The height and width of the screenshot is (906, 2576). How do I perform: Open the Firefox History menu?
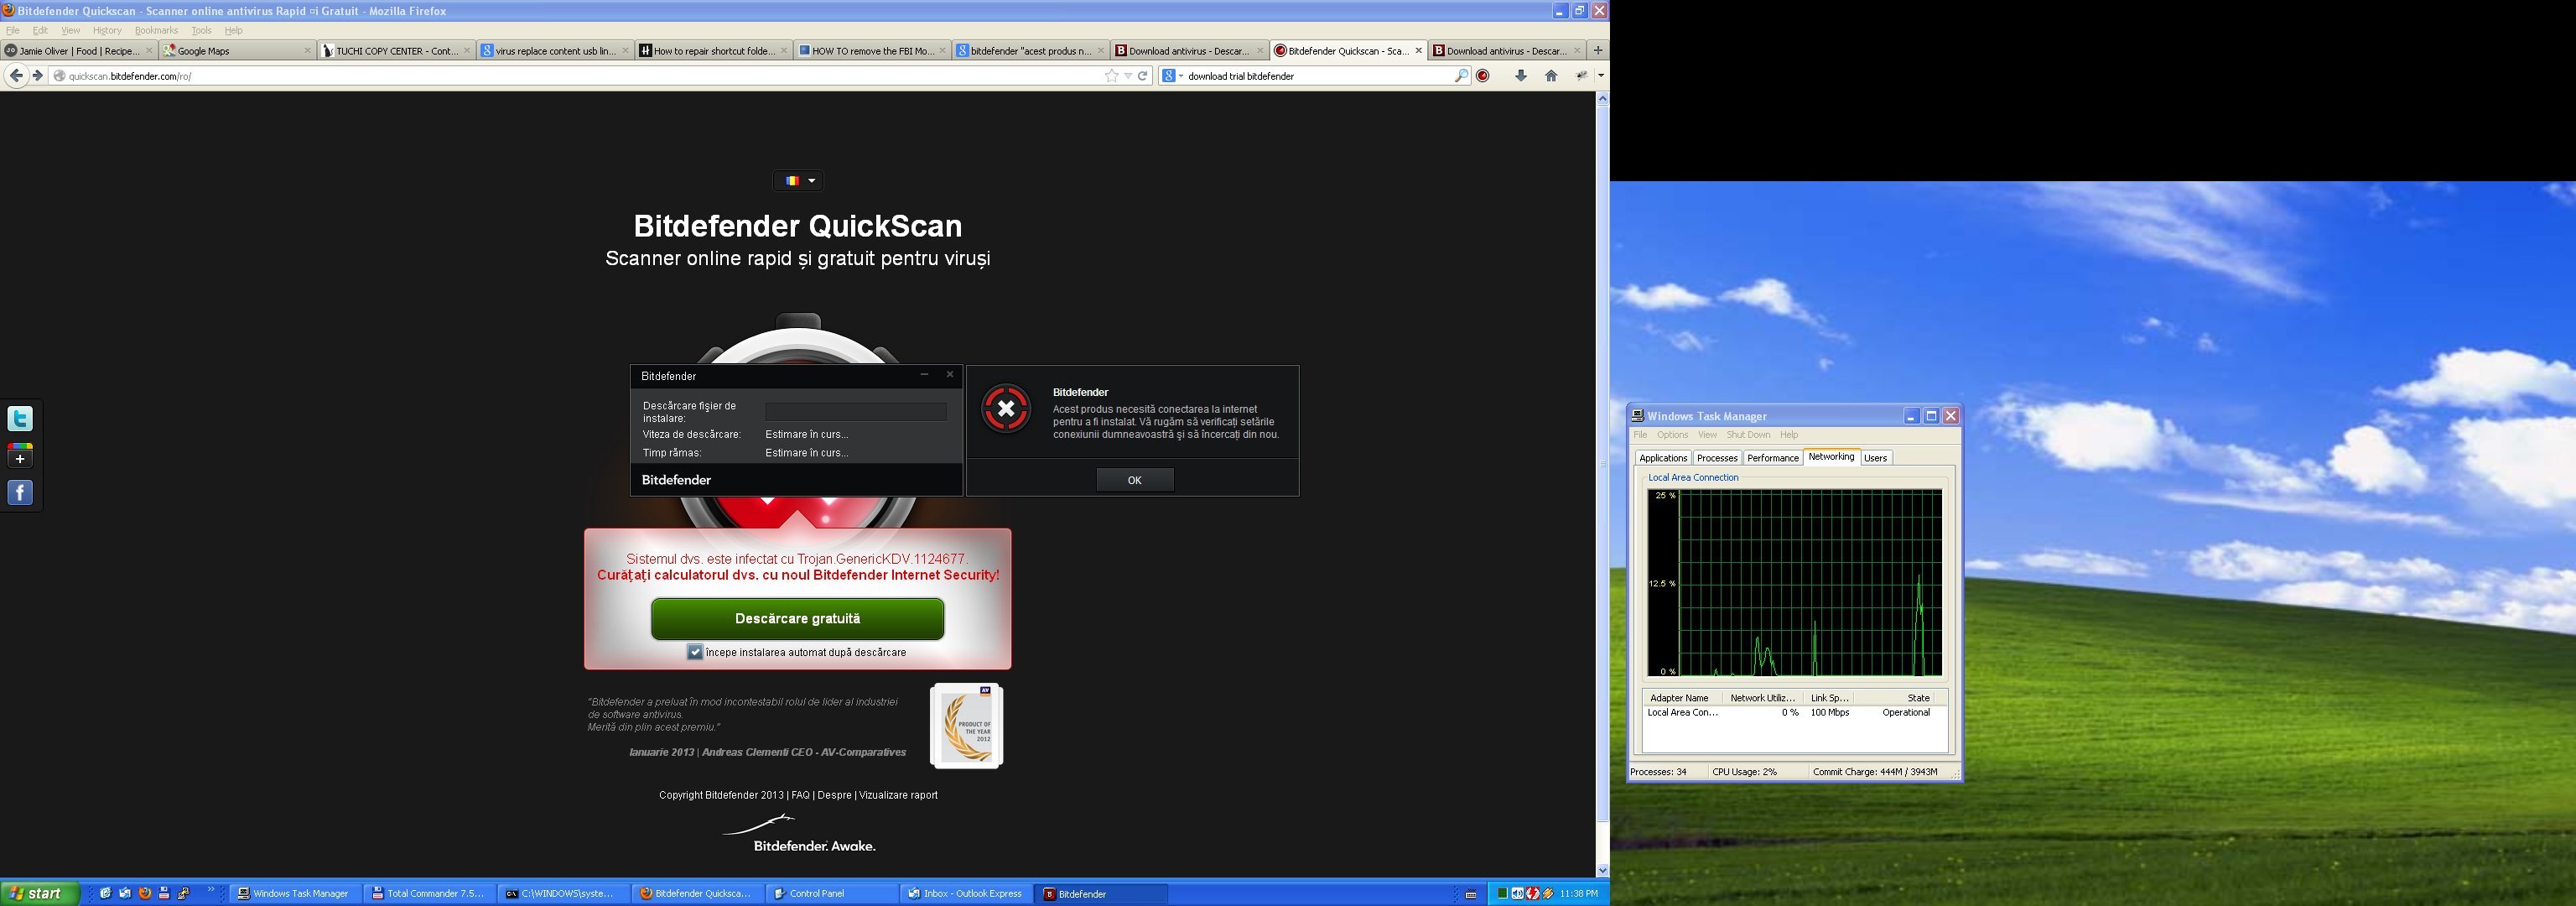(x=107, y=30)
